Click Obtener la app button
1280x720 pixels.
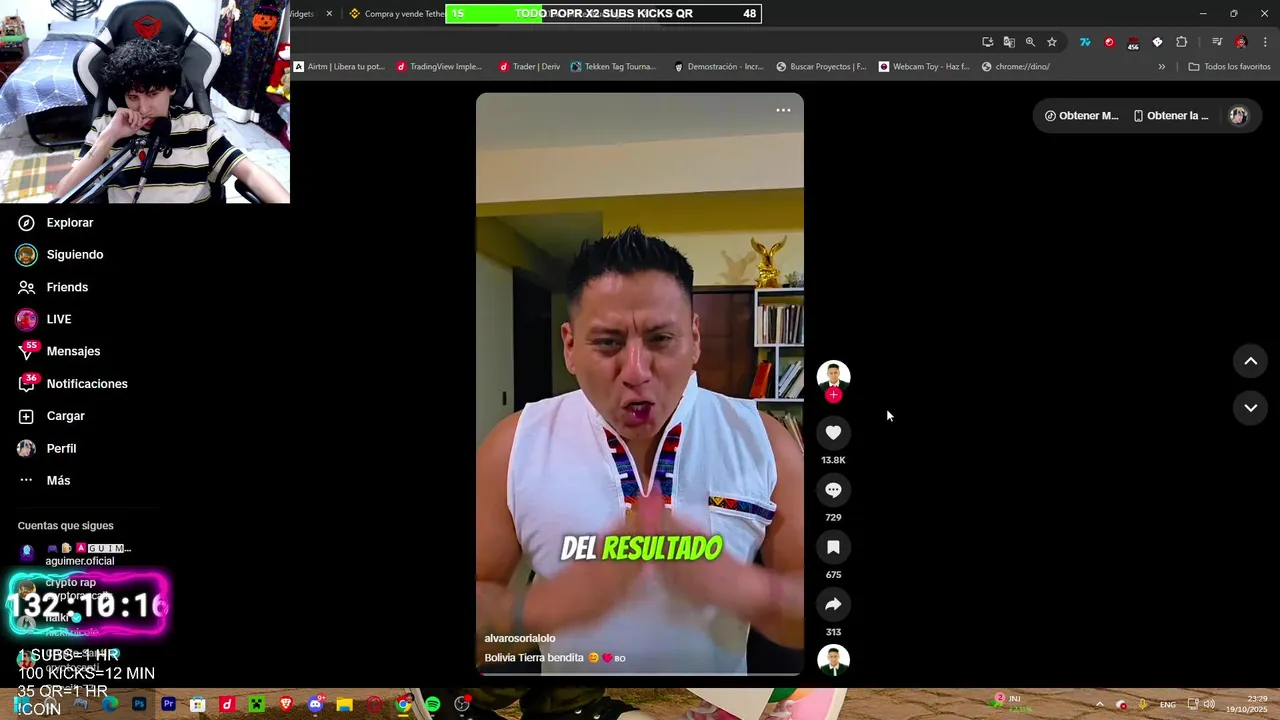click(x=1171, y=116)
